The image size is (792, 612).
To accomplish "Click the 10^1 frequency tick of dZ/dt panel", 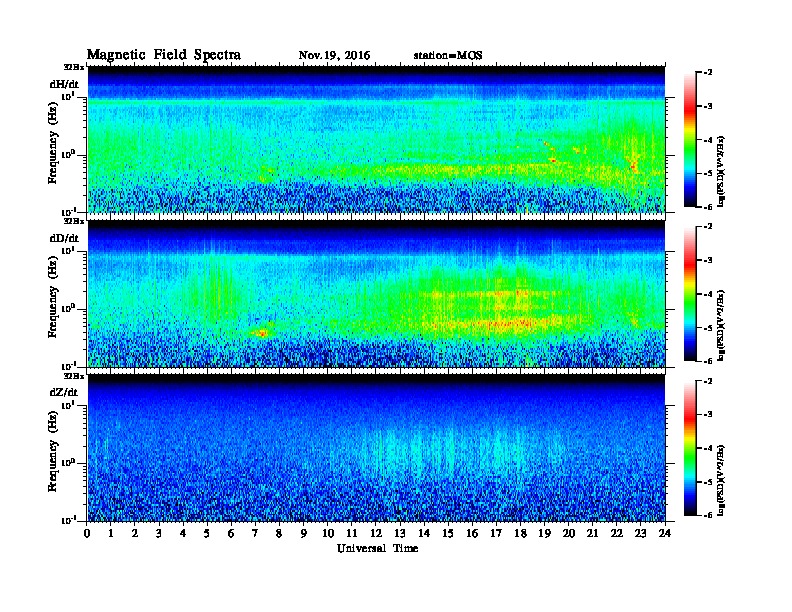I will coord(68,405).
